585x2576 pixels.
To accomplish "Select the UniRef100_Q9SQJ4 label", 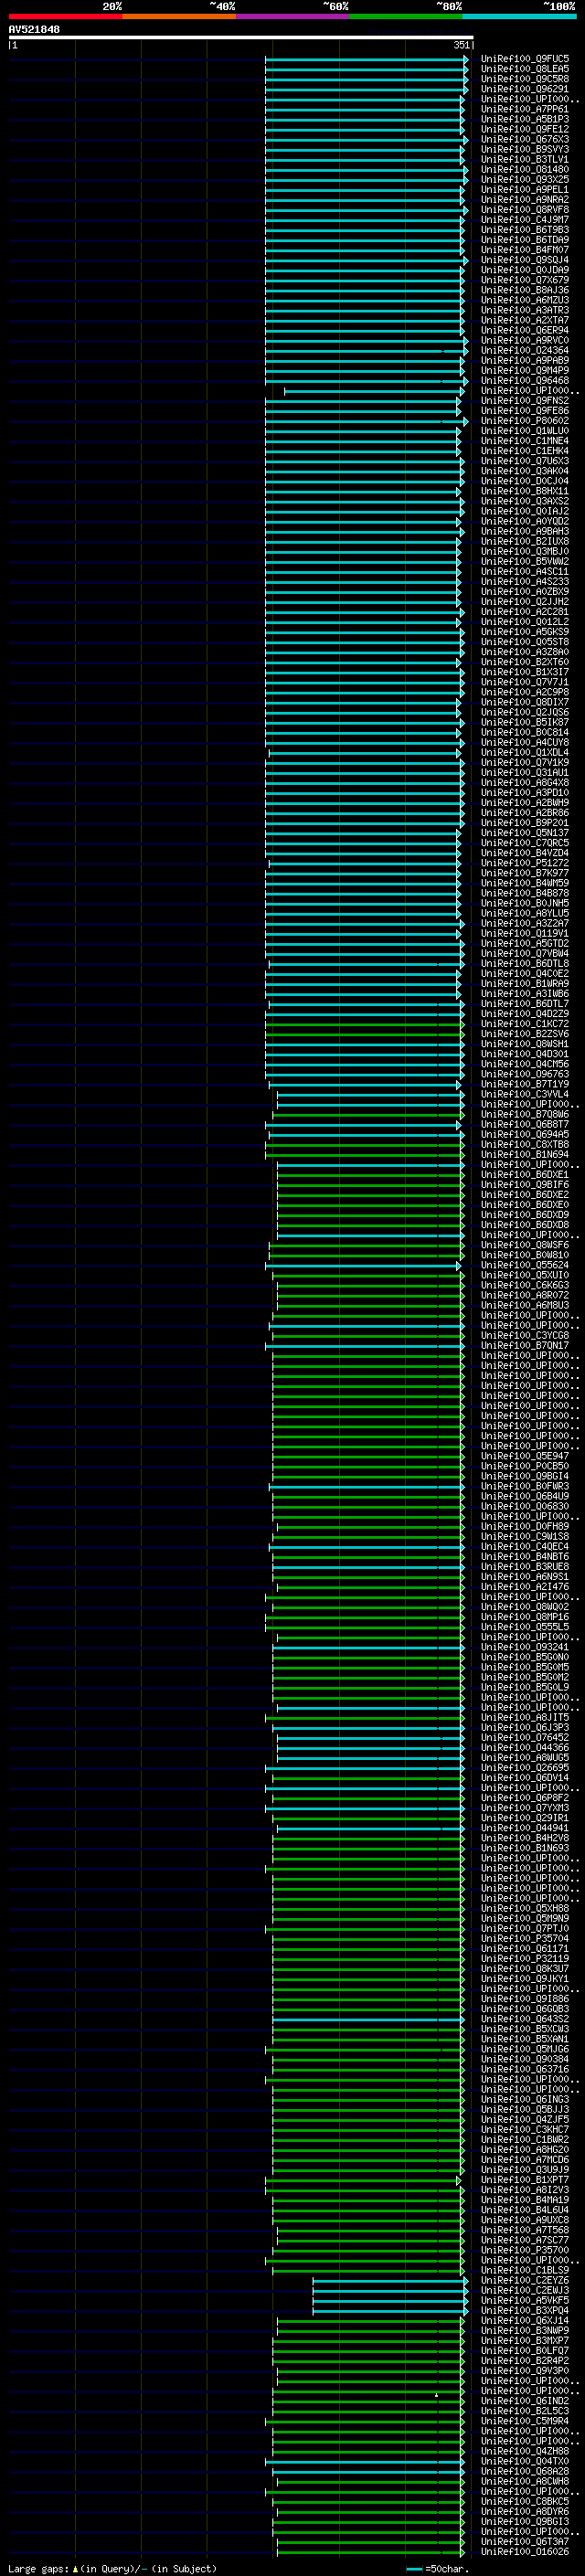I will coord(525,260).
